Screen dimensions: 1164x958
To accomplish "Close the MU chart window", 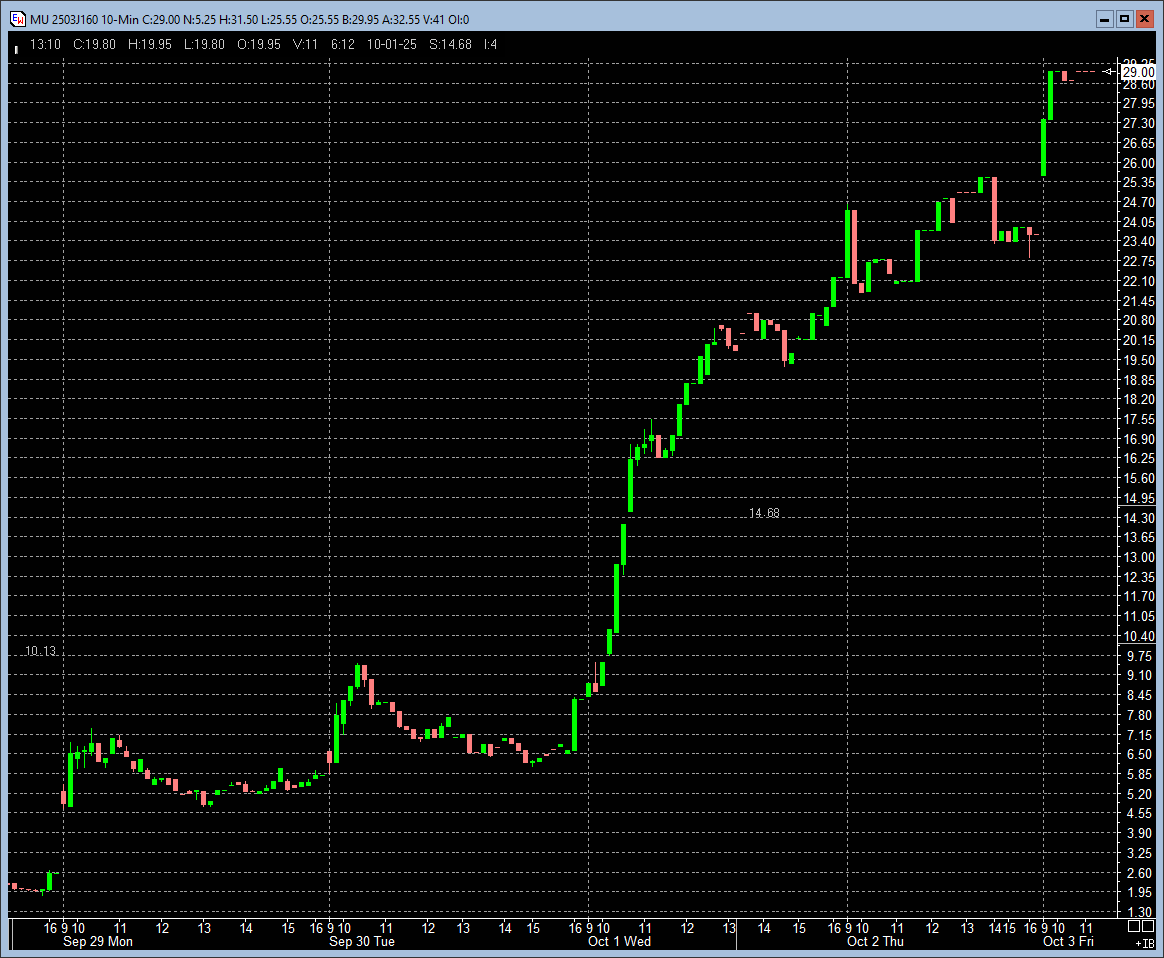I will pos(1145,19).
